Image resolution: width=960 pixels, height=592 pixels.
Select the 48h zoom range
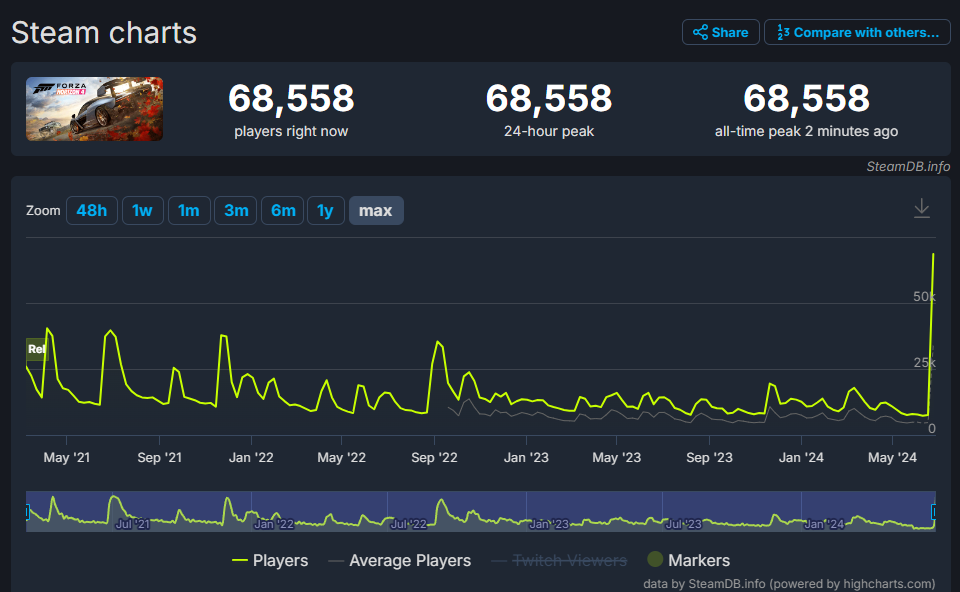pos(91,211)
